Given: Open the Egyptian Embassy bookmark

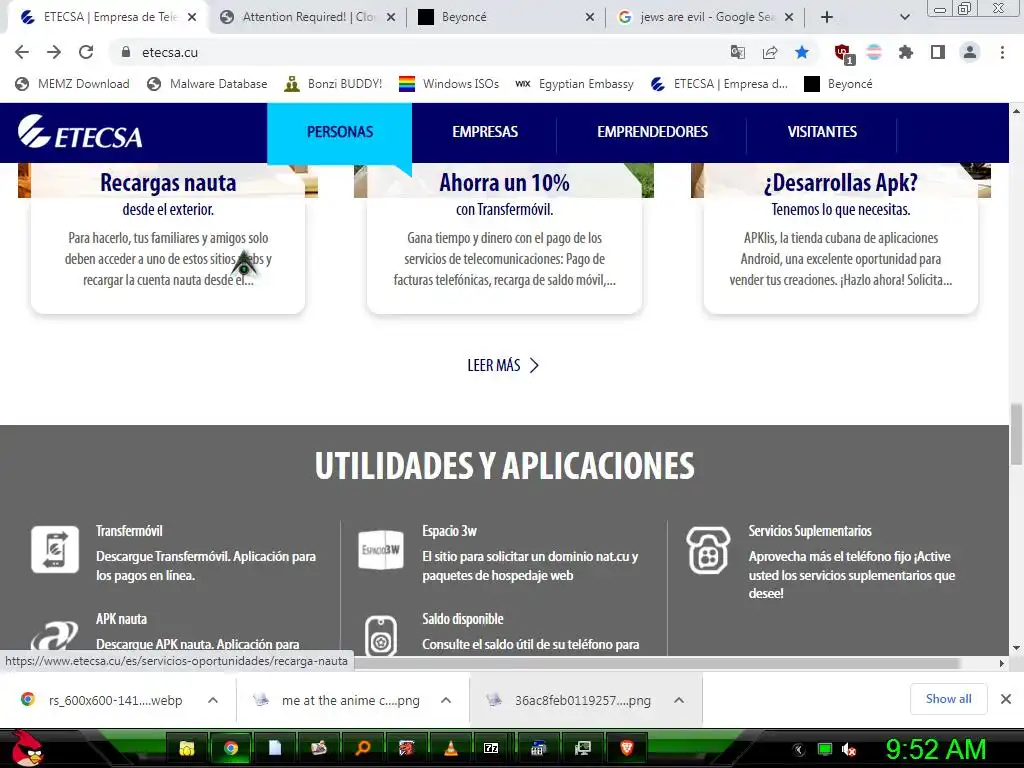Looking at the screenshot, I should [x=574, y=84].
